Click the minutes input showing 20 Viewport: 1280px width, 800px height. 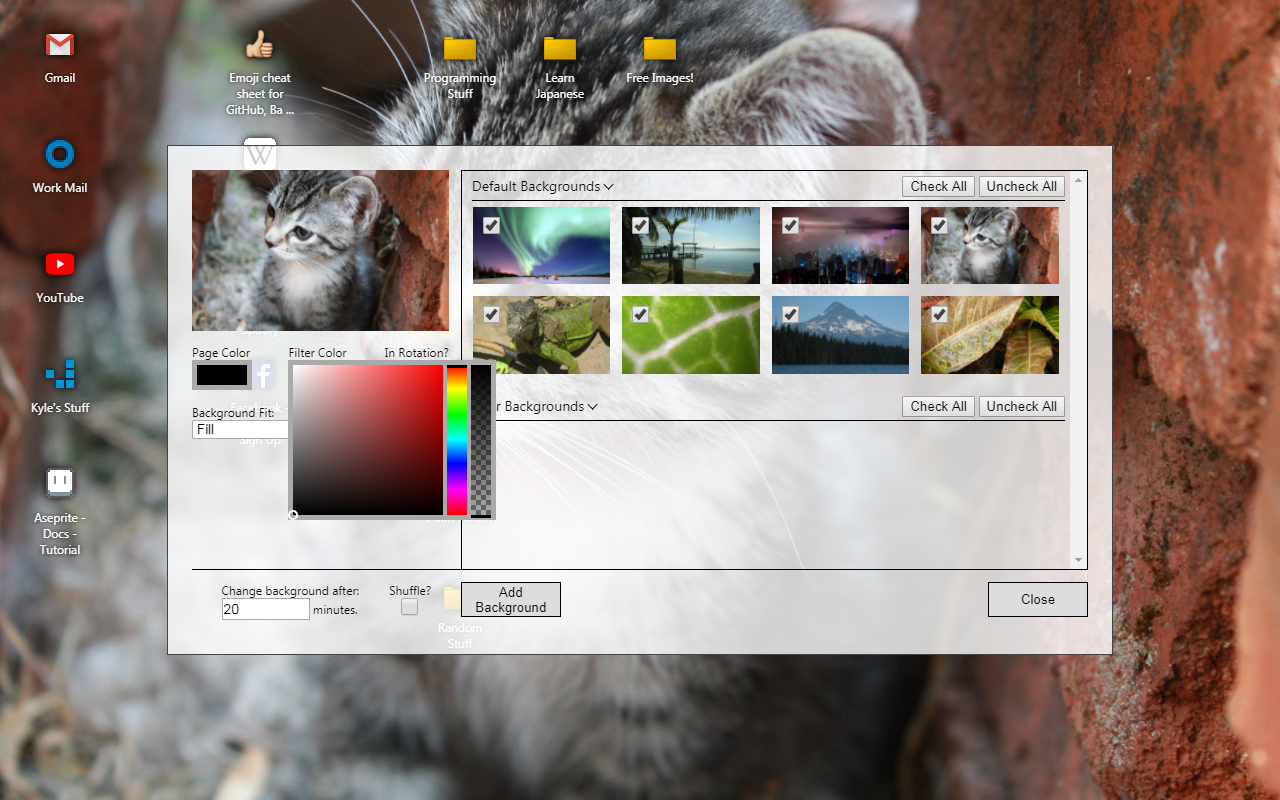(x=265, y=609)
